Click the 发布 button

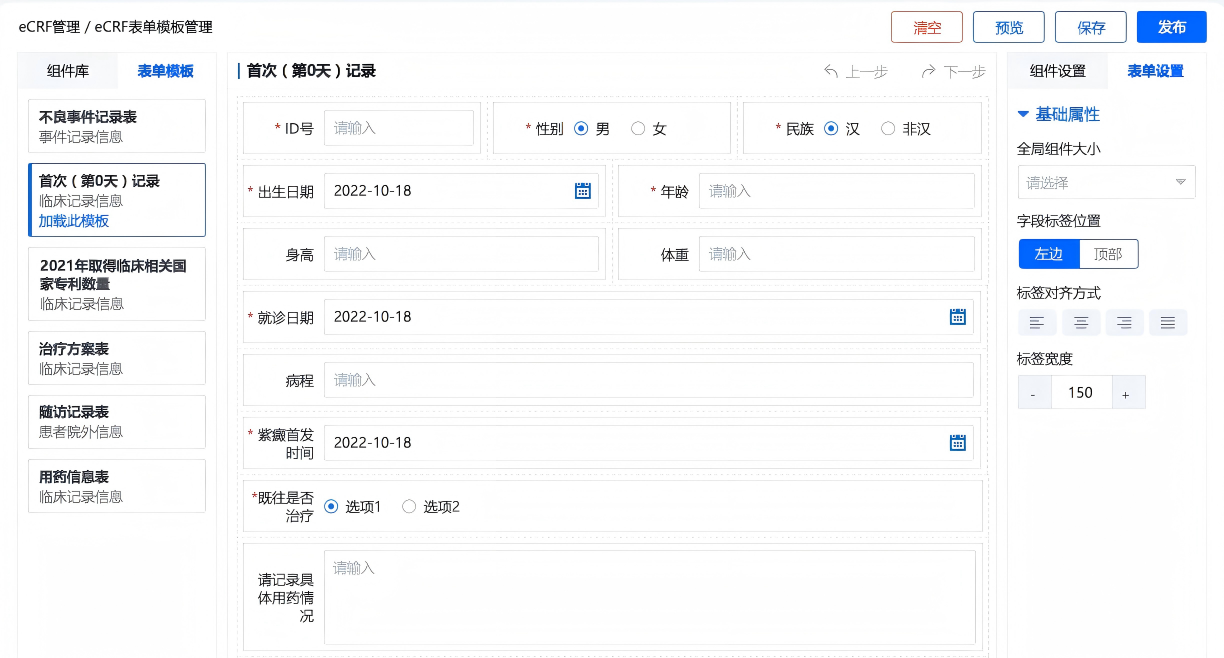(x=1171, y=27)
